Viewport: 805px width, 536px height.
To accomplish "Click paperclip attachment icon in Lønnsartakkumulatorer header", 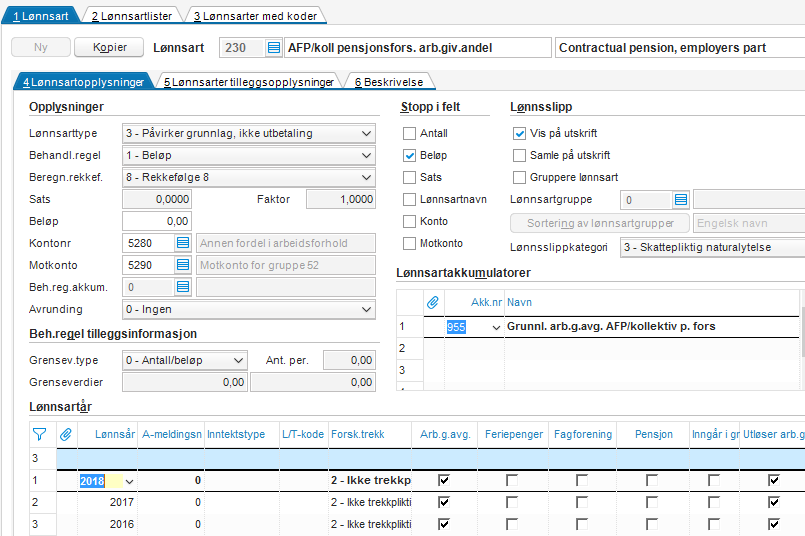I will pos(433,302).
